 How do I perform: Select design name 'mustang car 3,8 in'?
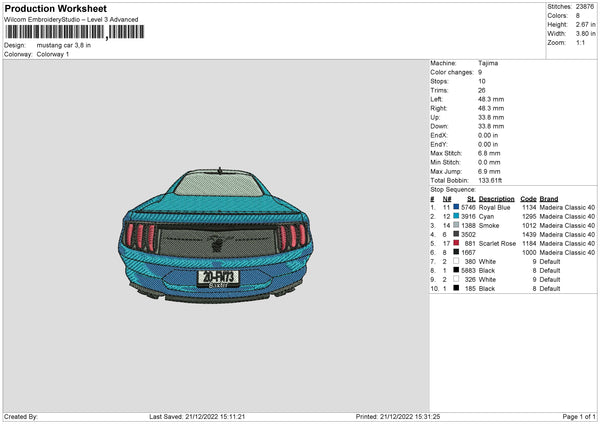coord(64,45)
